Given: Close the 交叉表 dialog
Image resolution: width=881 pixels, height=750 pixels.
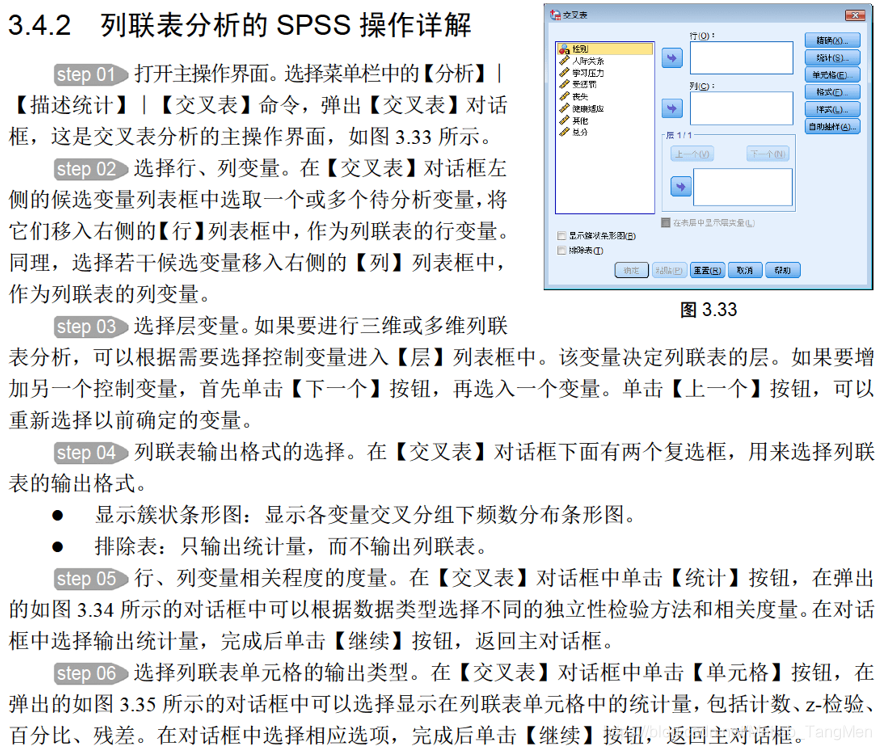Looking at the screenshot, I should click(x=855, y=15).
